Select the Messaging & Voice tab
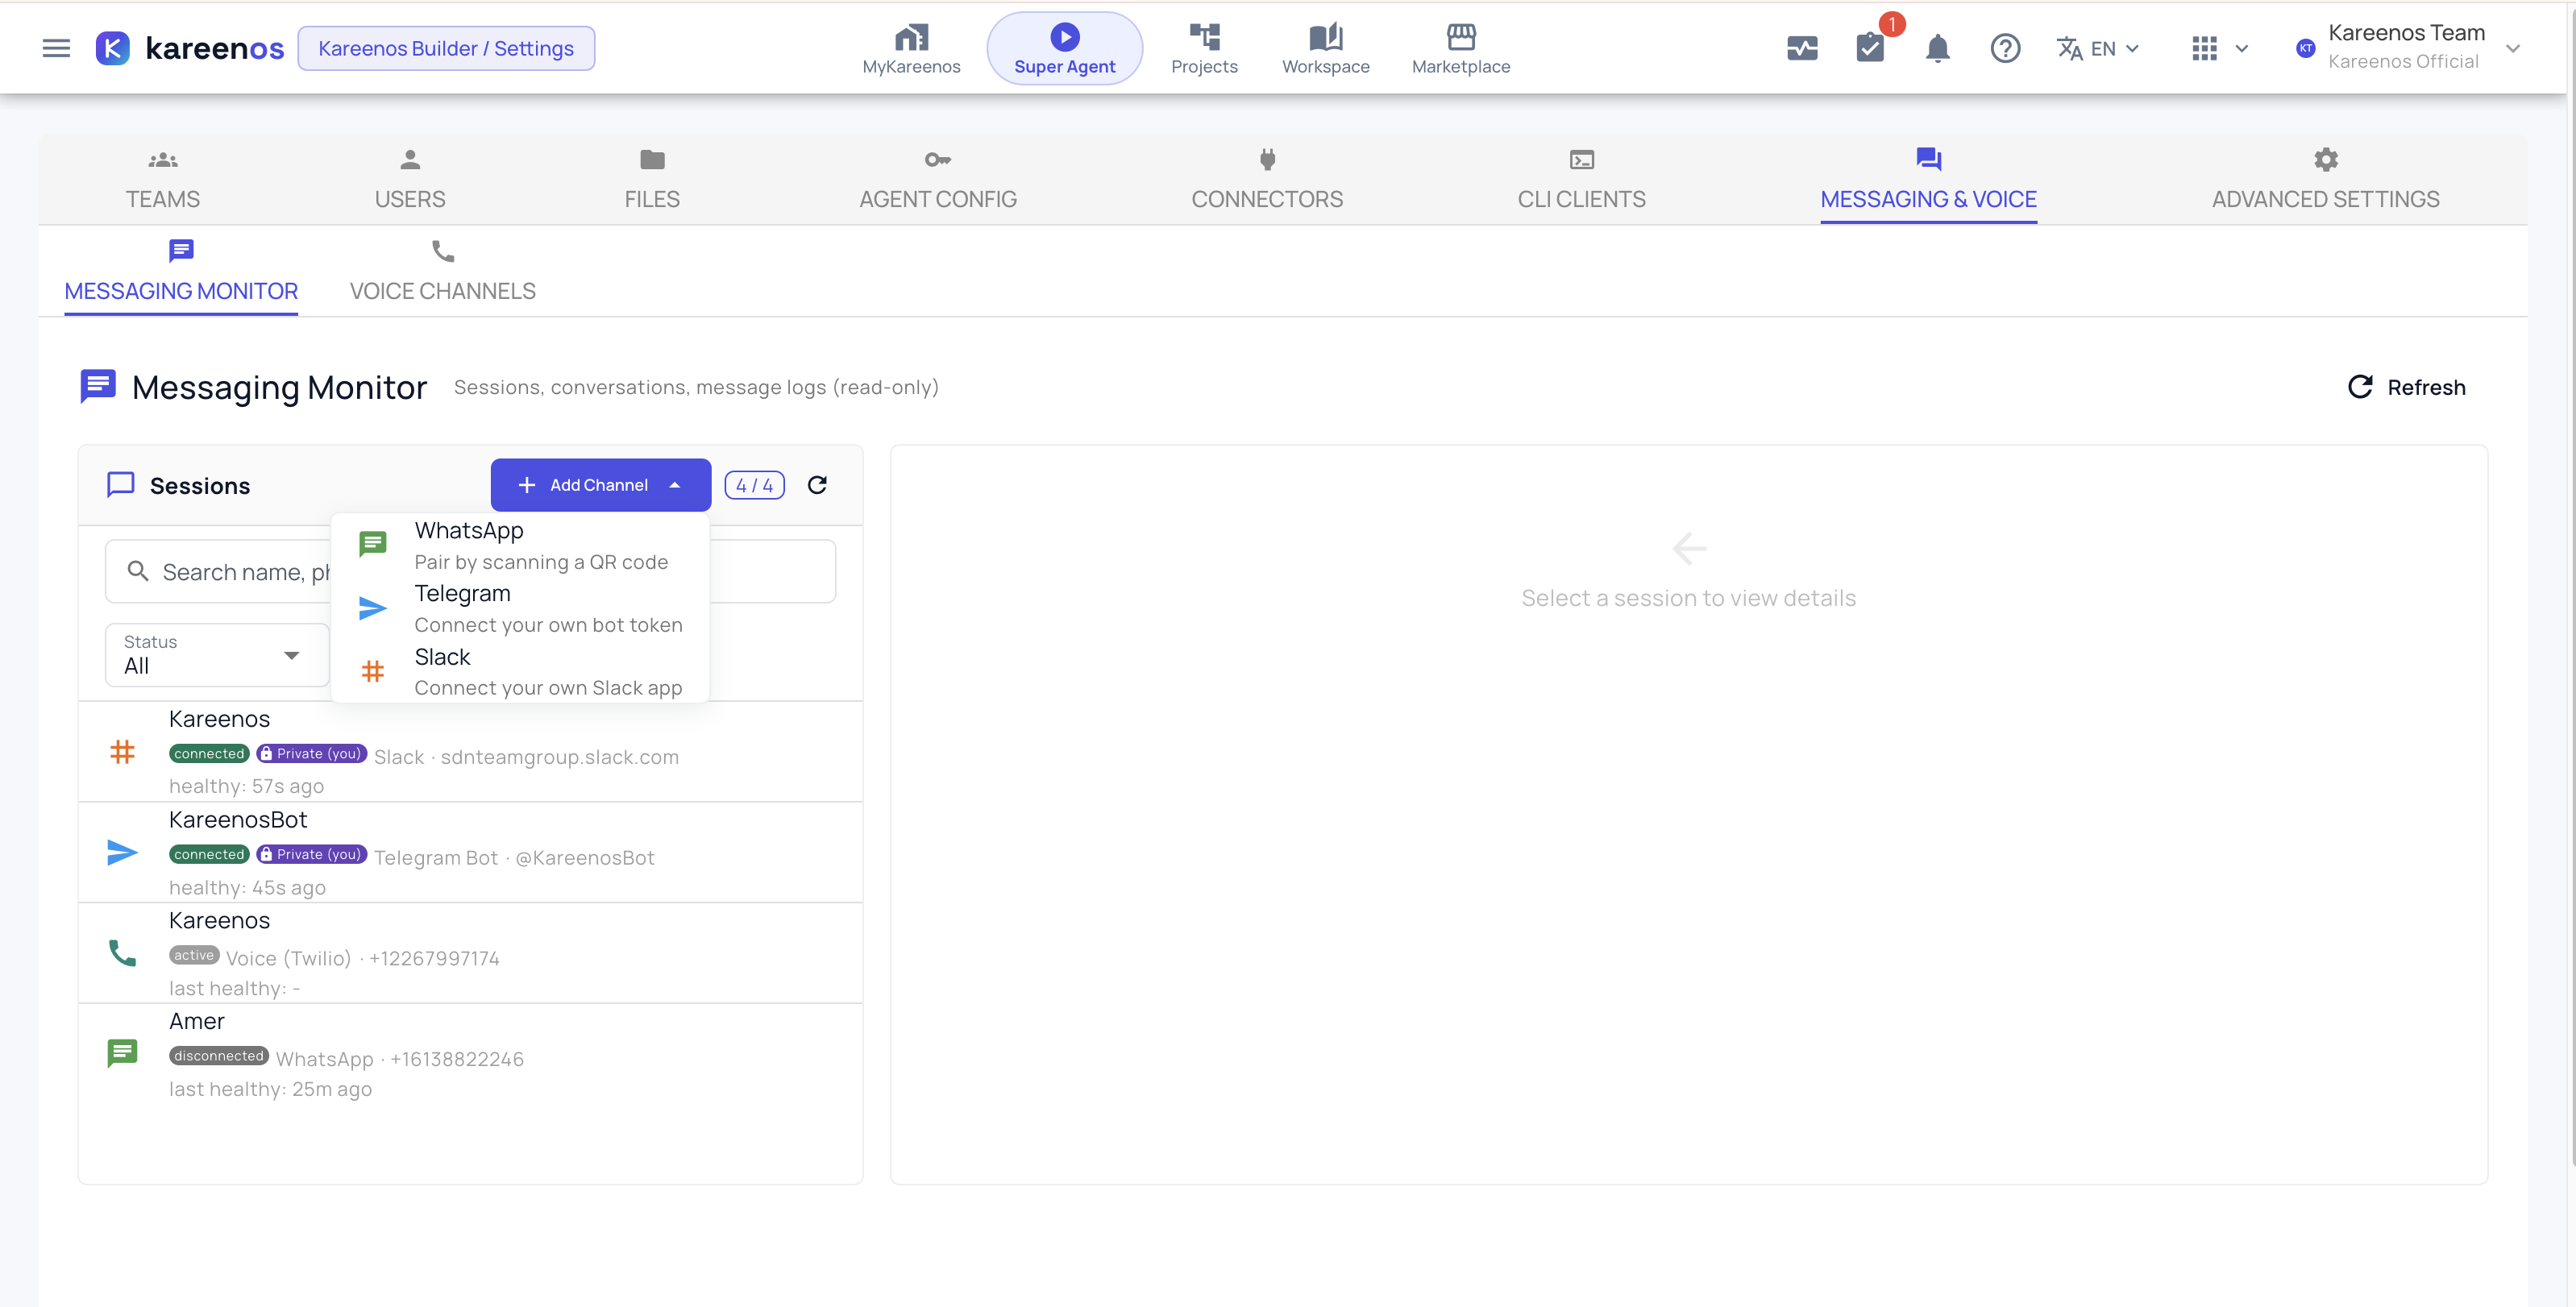The image size is (2576, 1307). pos(1928,180)
